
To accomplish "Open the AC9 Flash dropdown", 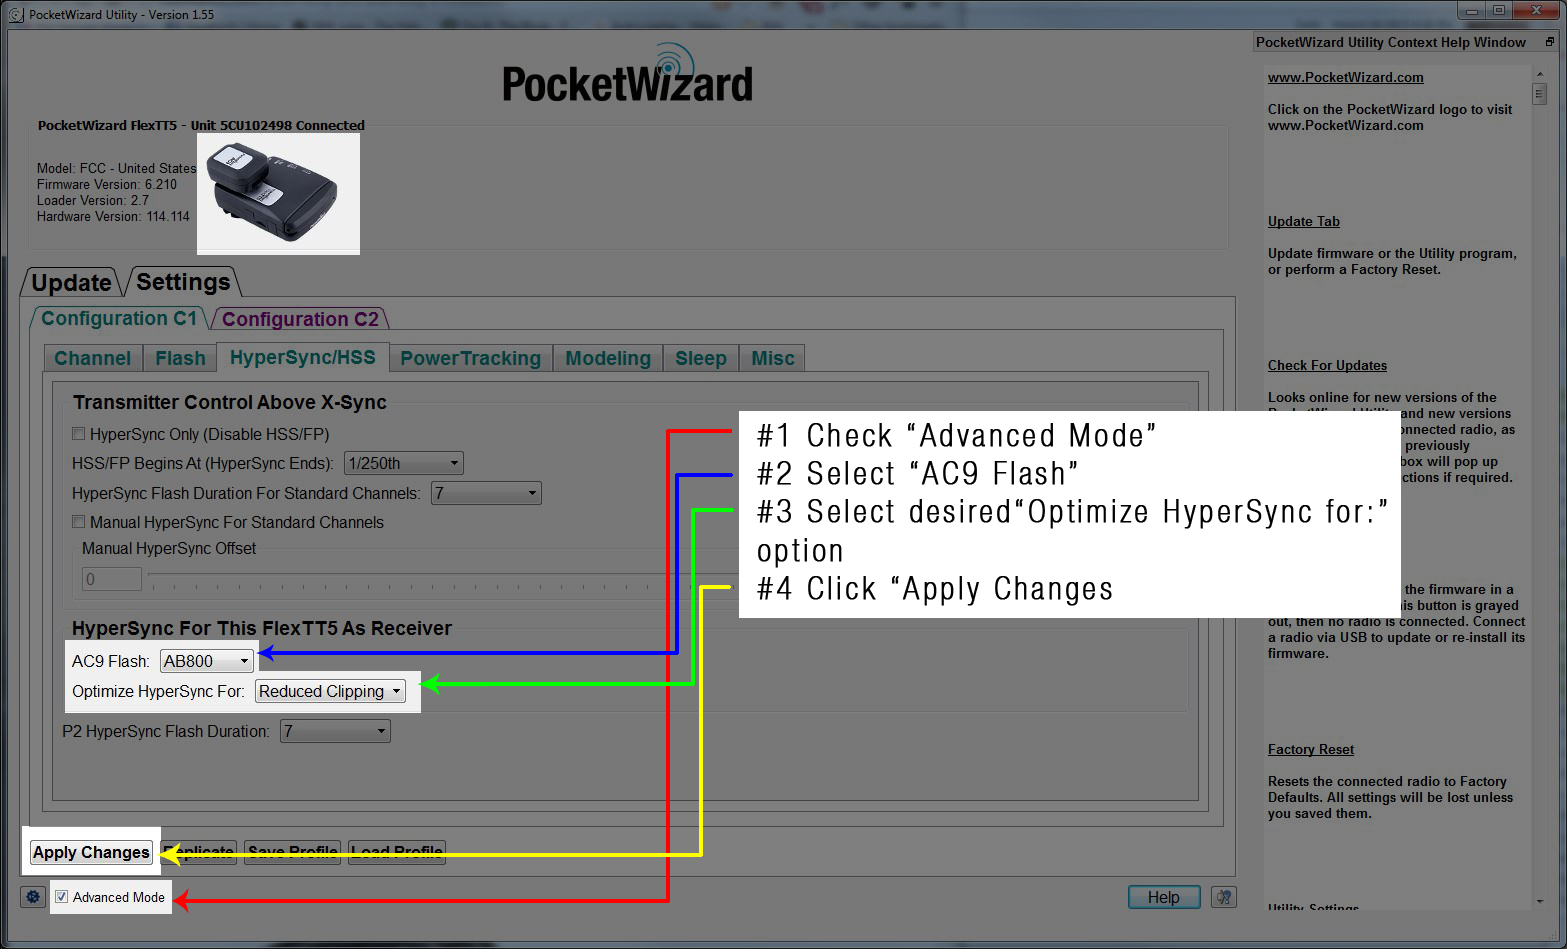I will coord(207,661).
